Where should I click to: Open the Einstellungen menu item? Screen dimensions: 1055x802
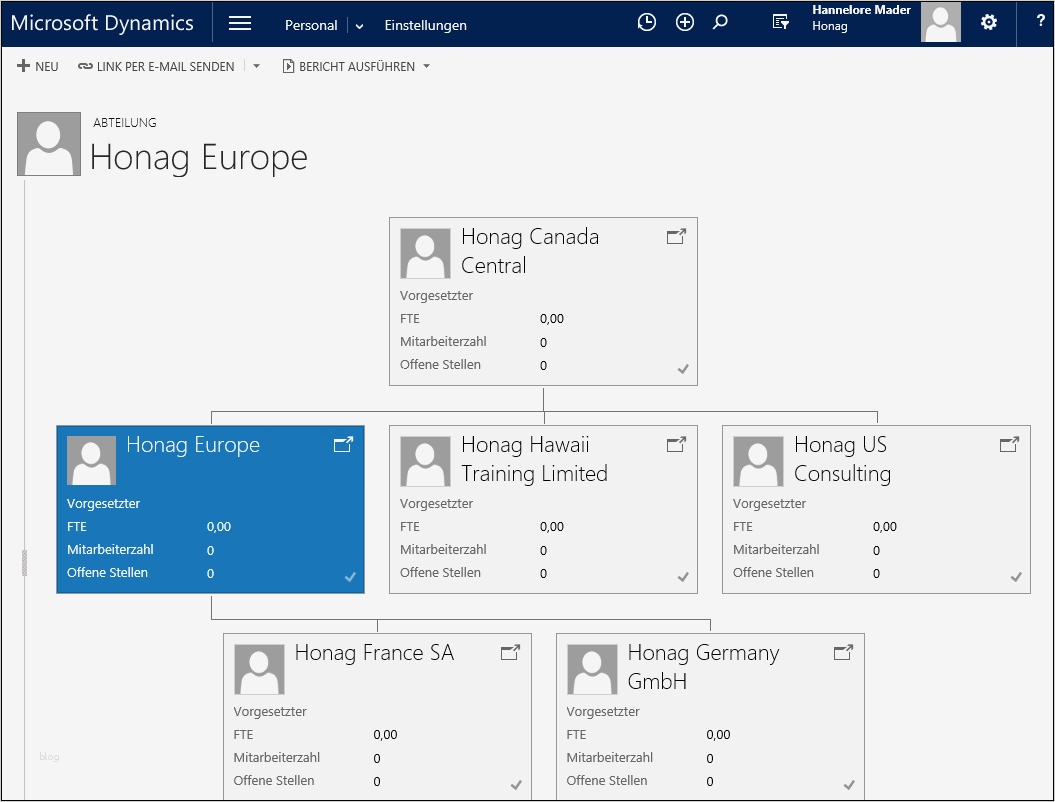(425, 26)
